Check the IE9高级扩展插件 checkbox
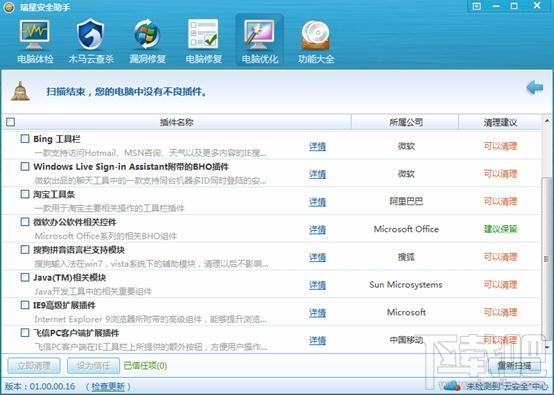Image resolution: width=554 pixels, height=395 pixels. [25, 305]
